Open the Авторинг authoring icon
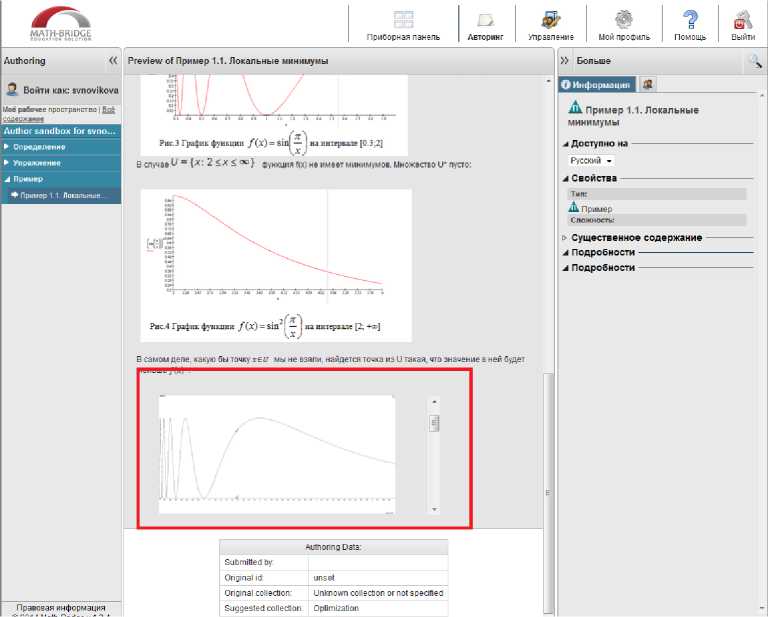Image resolution: width=768 pixels, height=617 pixels. [485, 20]
